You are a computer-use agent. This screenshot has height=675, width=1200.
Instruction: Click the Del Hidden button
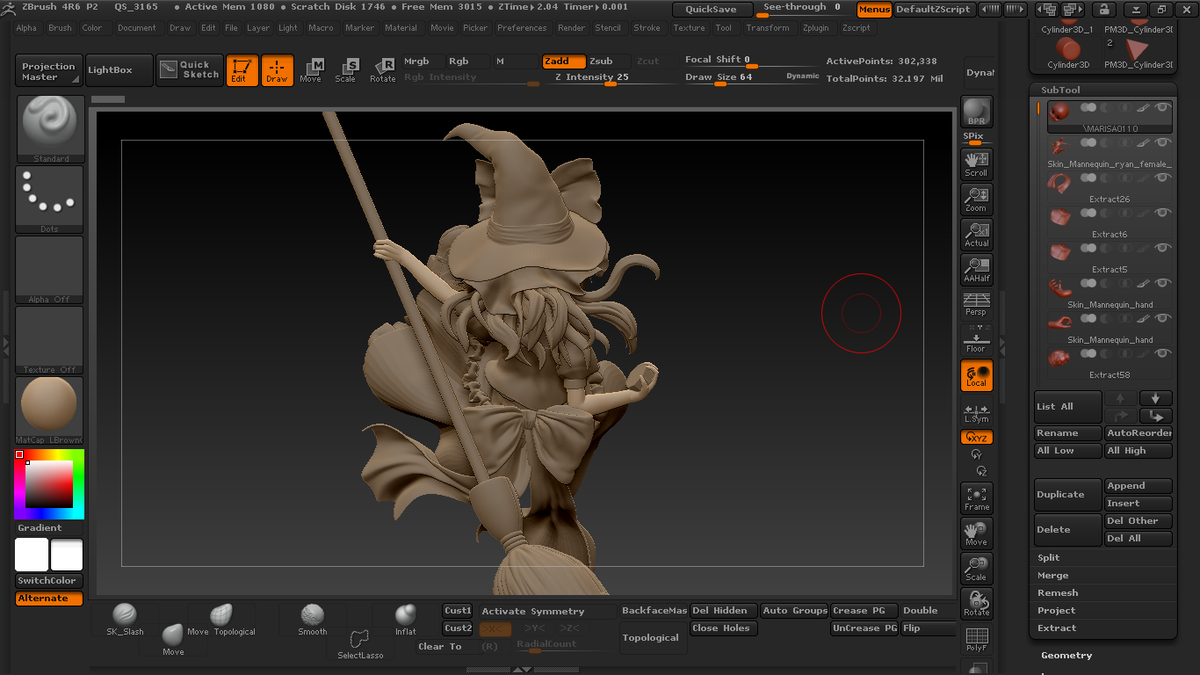tap(722, 611)
